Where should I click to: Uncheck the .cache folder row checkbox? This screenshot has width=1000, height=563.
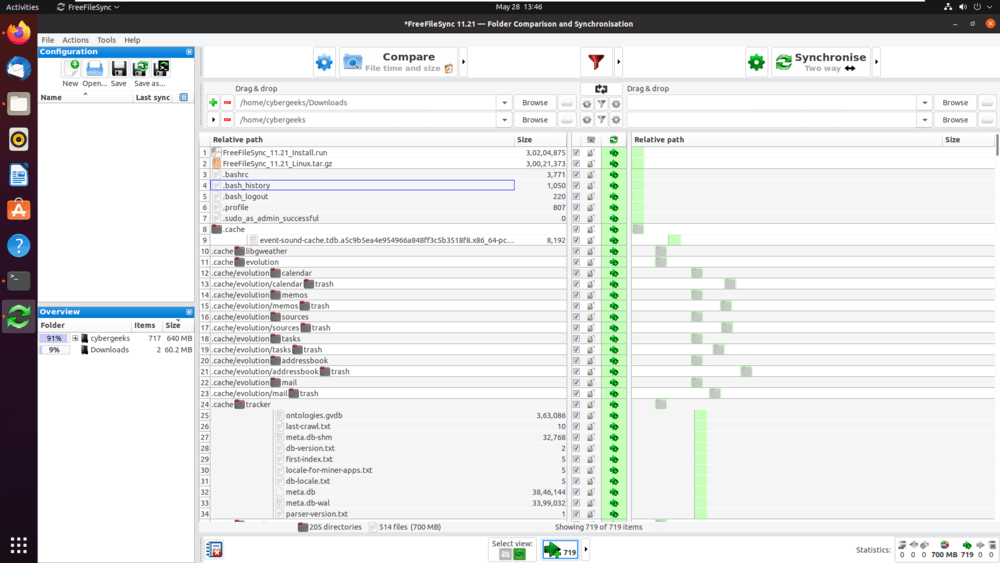[x=577, y=230]
